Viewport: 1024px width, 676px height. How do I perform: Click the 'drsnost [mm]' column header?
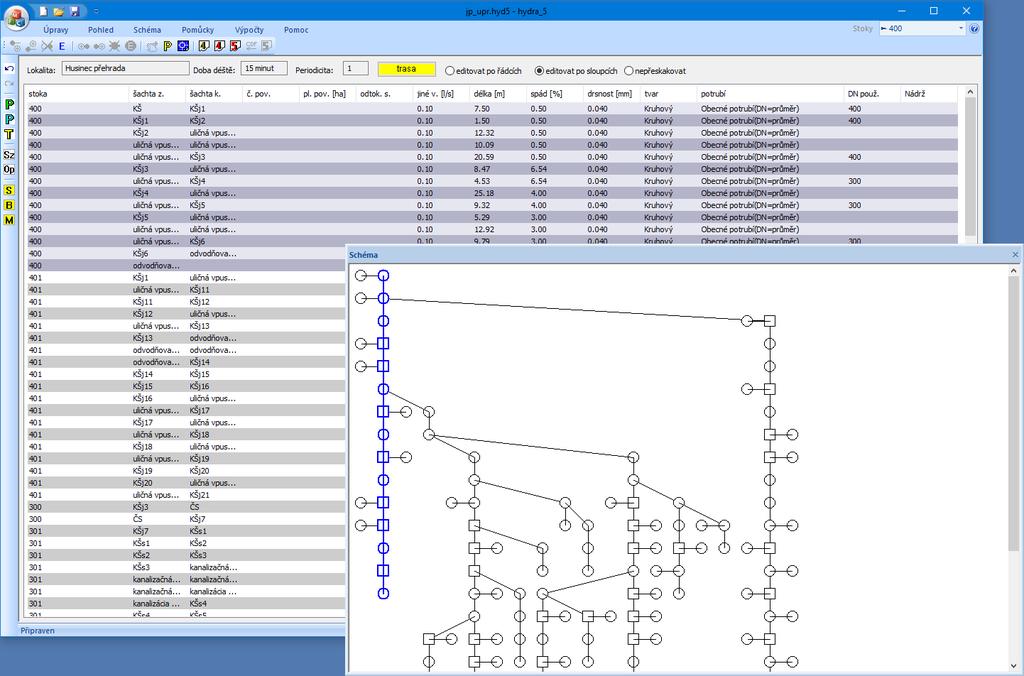tap(612, 94)
